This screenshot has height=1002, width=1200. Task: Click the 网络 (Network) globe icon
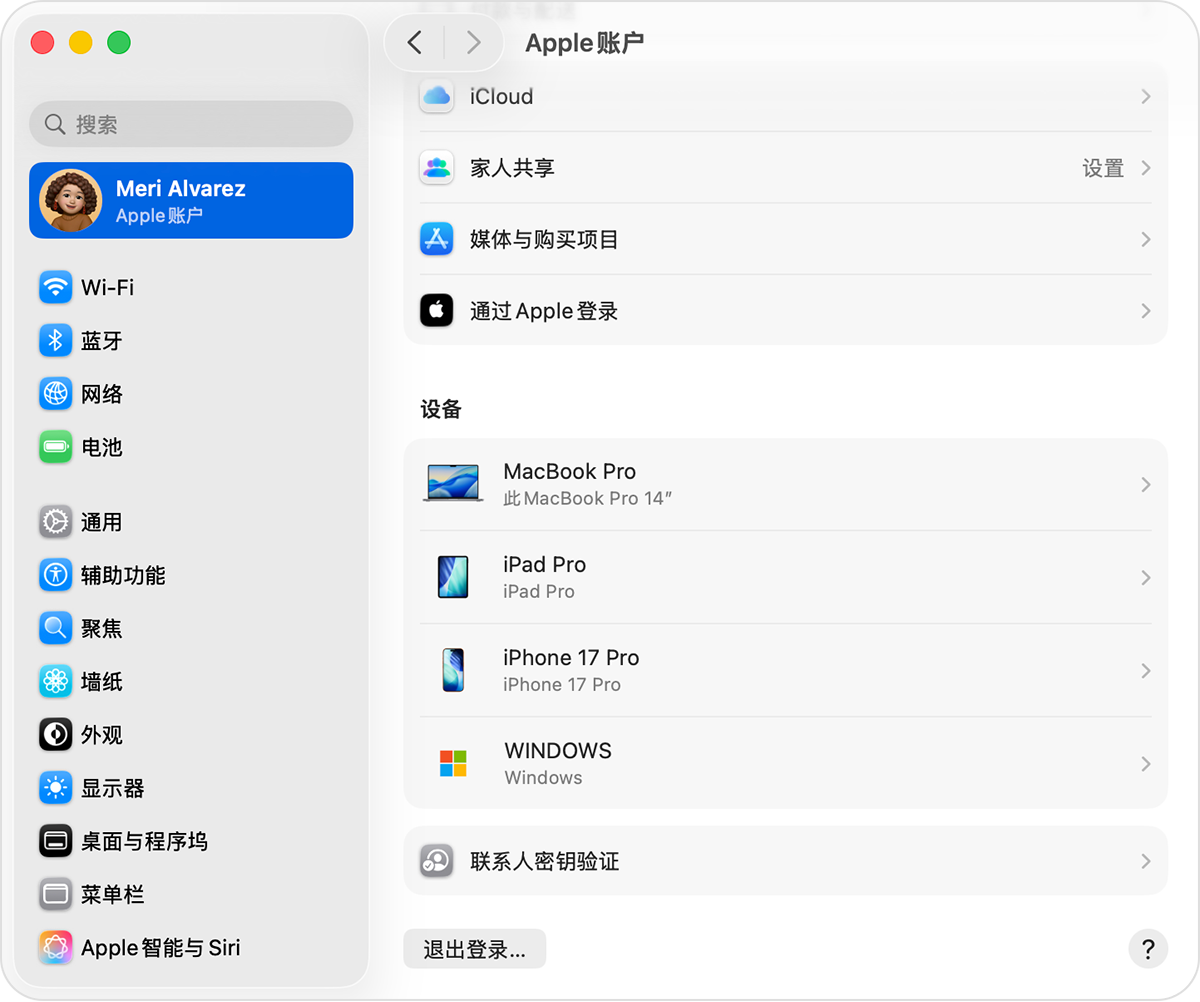pyautogui.click(x=55, y=394)
